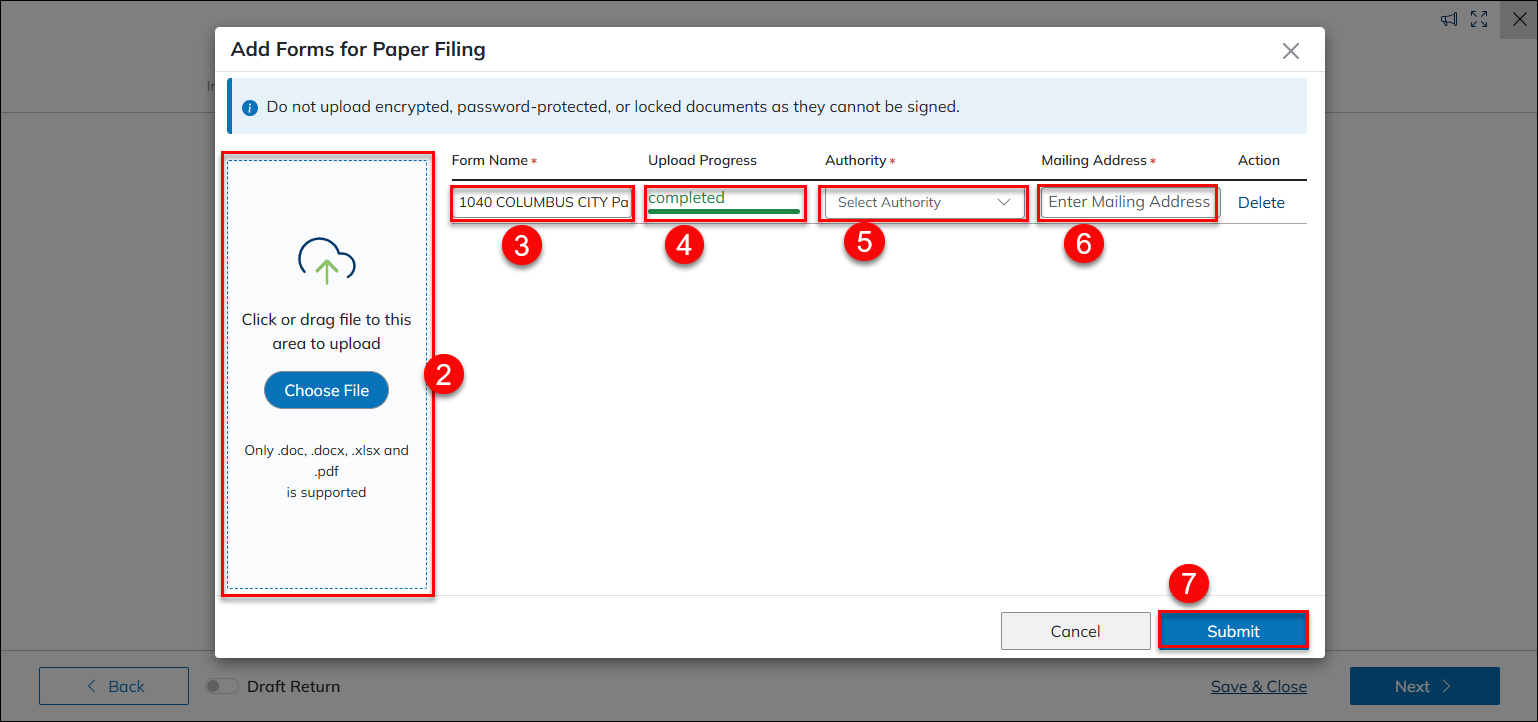Focus the Form Name text field

point(542,202)
